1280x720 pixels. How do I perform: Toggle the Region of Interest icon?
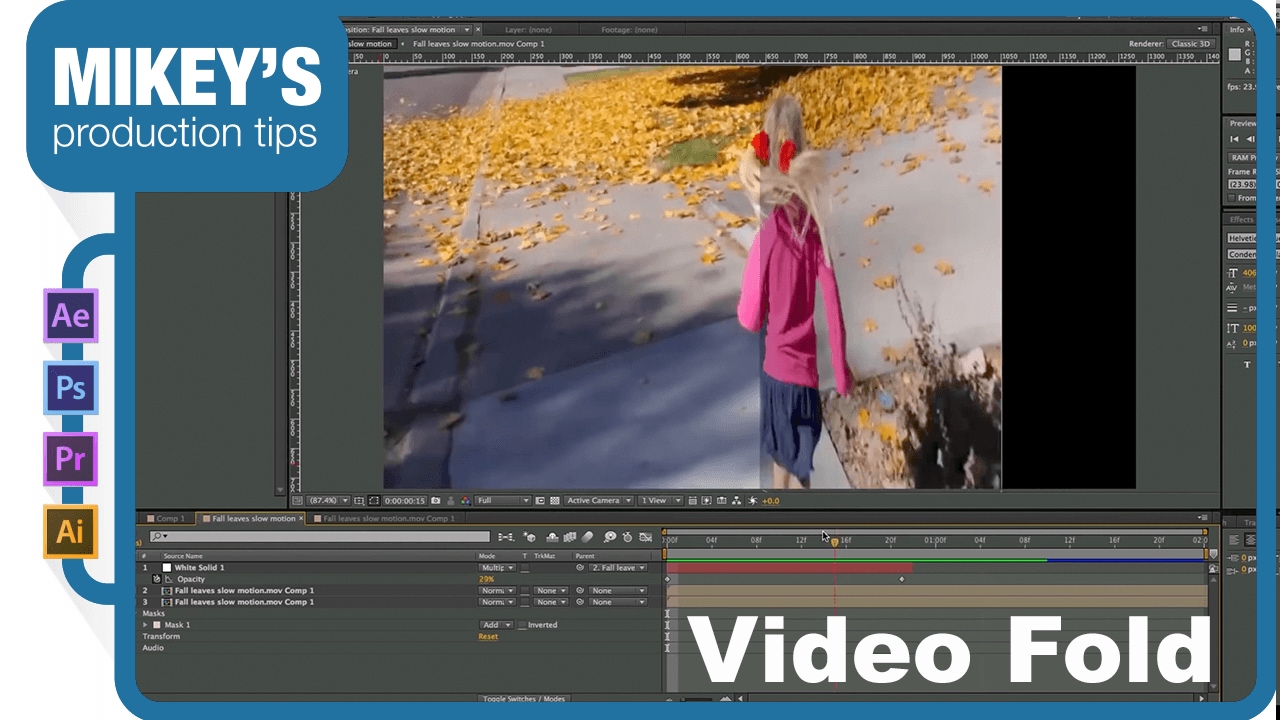pyautogui.click(x=540, y=500)
